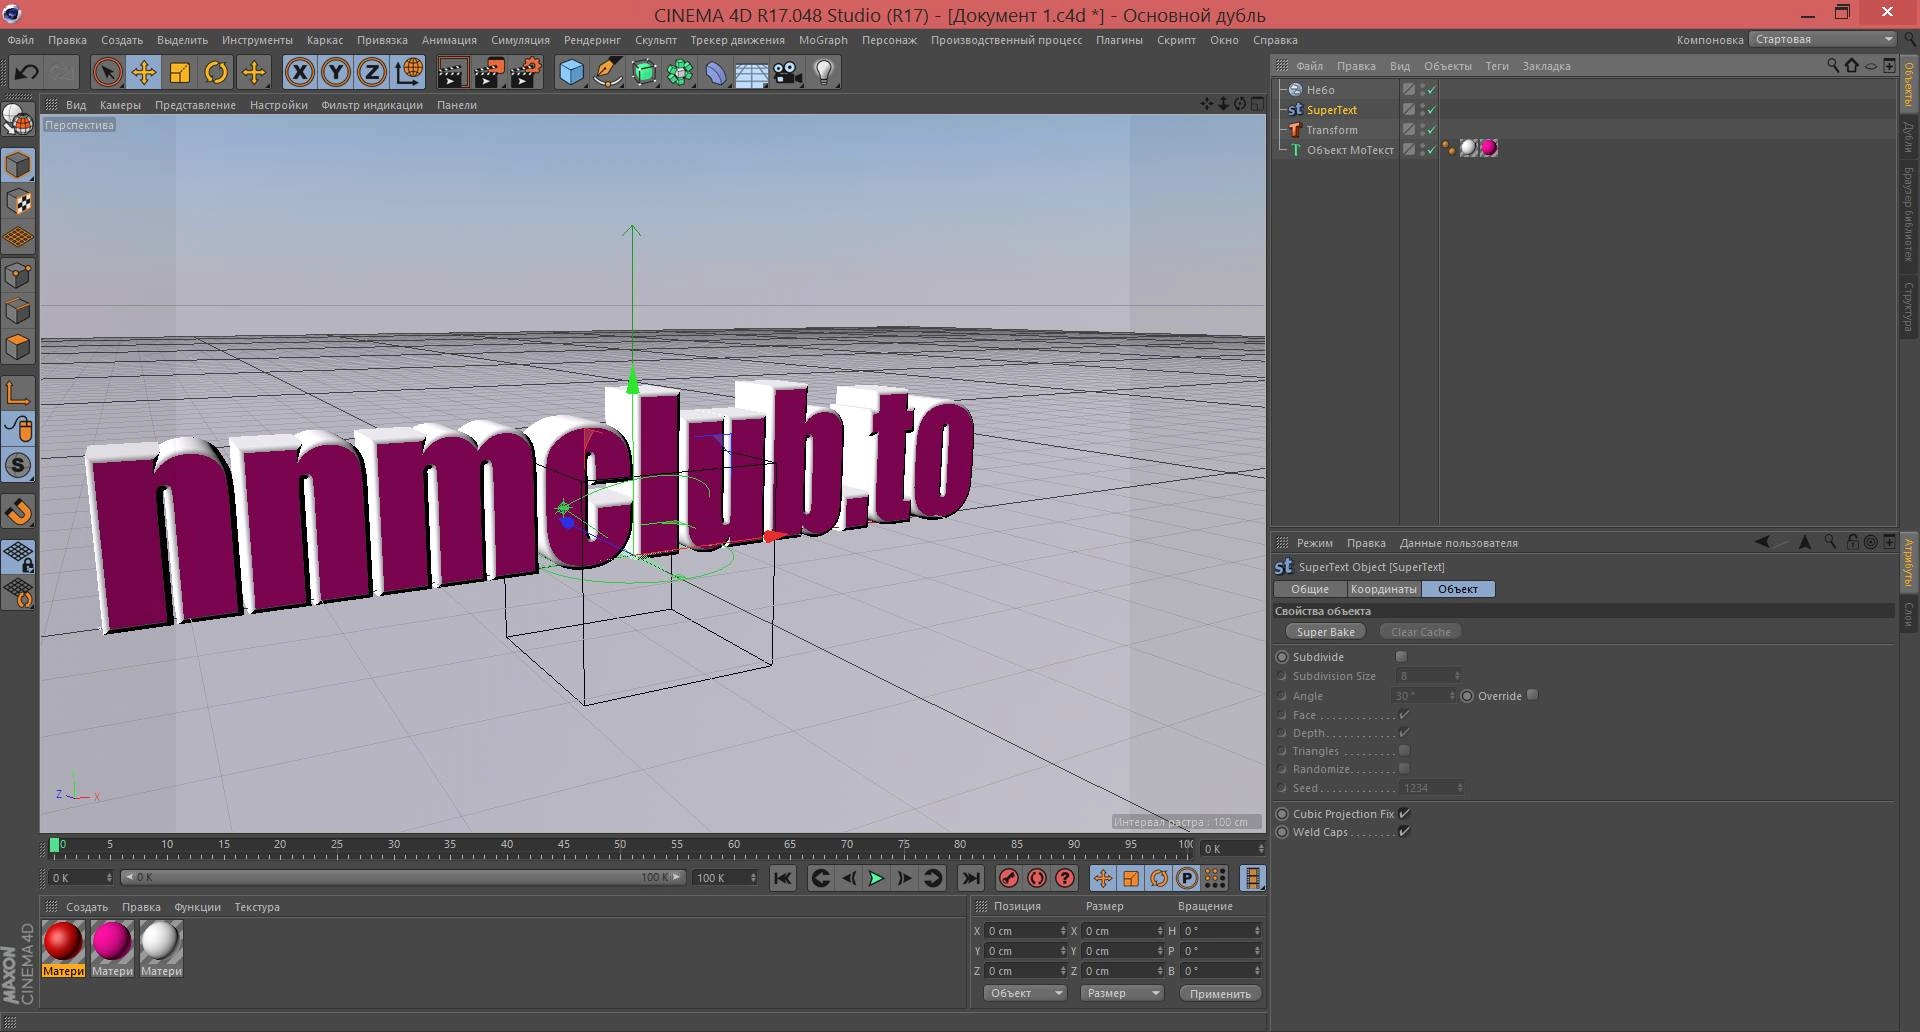Select the Rotate tool
1920x1032 pixels.
pos(216,72)
